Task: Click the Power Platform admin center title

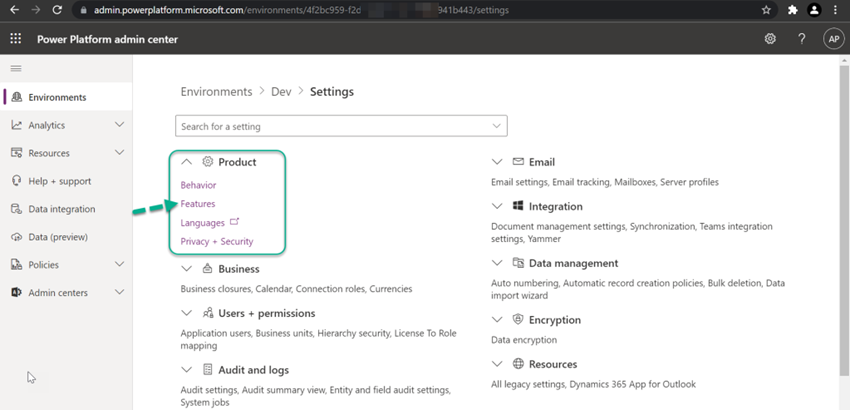Action: tap(107, 39)
